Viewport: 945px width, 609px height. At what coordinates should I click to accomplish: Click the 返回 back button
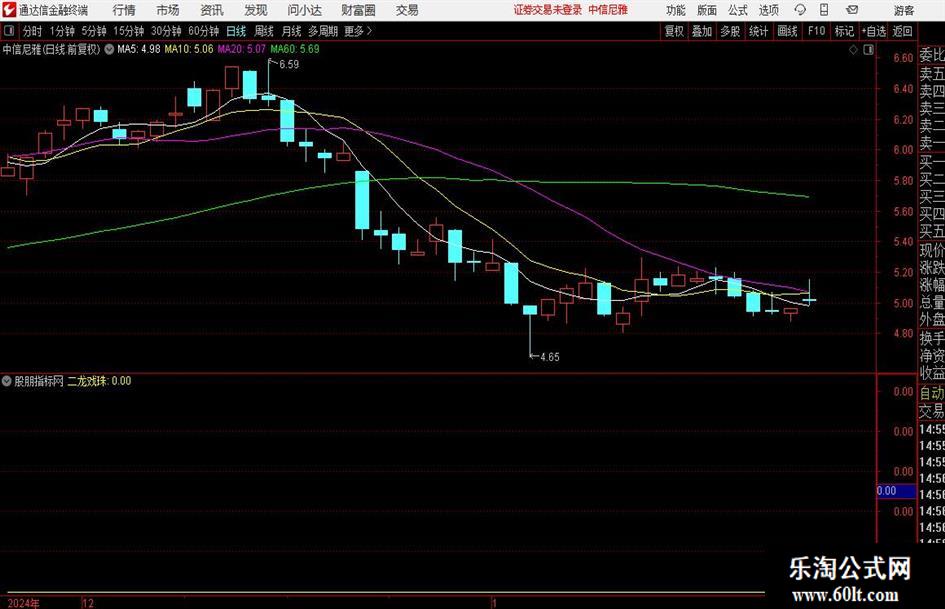(x=902, y=31)
